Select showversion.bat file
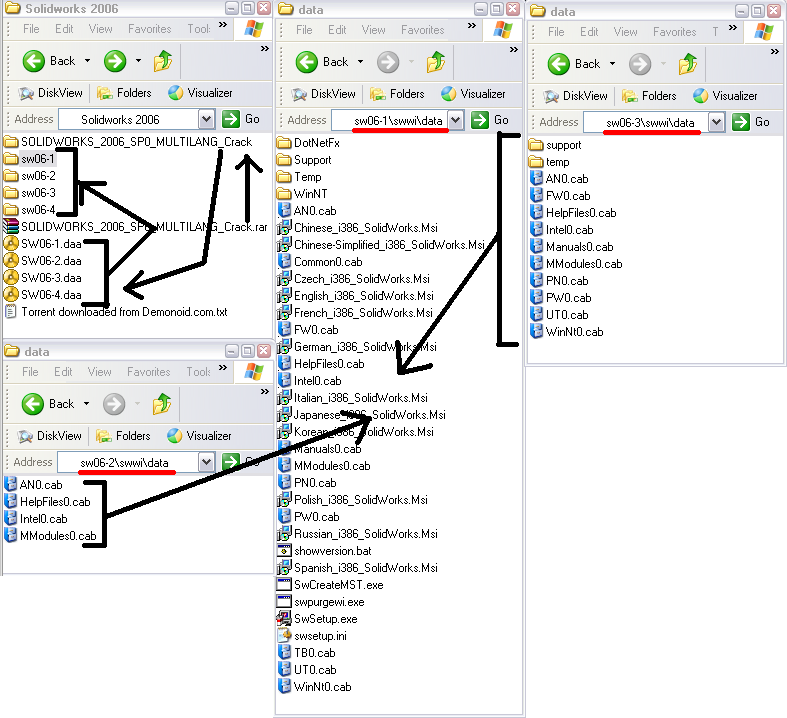This screenshot has height=718, width=787. tap(332, 551)
